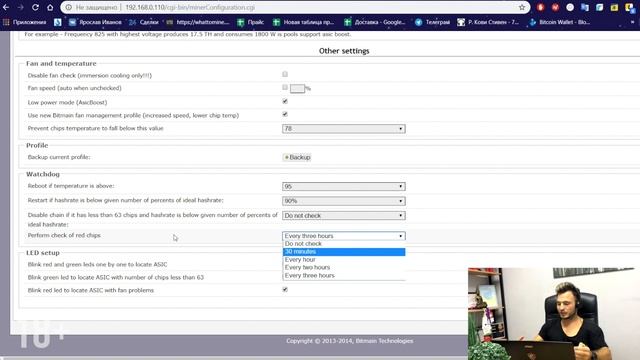This screenshot has height=360, width=640.
Task: Collapse the Perform check of red chips dropdown
Action: click(344, 236)
